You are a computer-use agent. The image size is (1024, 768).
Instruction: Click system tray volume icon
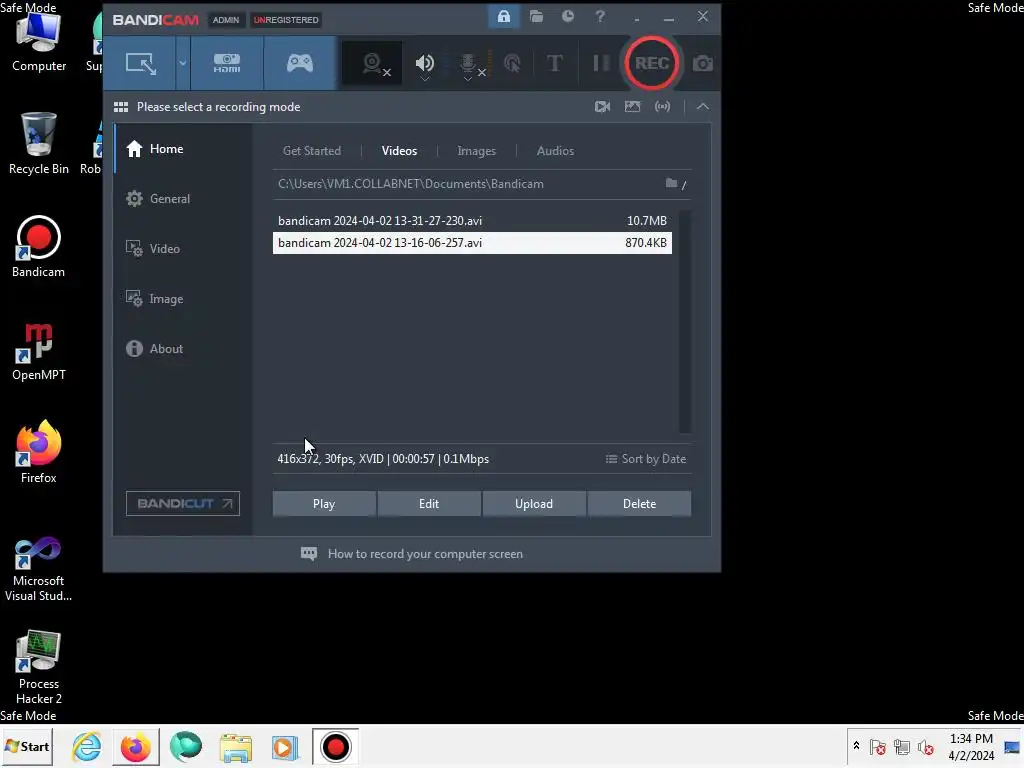tap(925, 746)
